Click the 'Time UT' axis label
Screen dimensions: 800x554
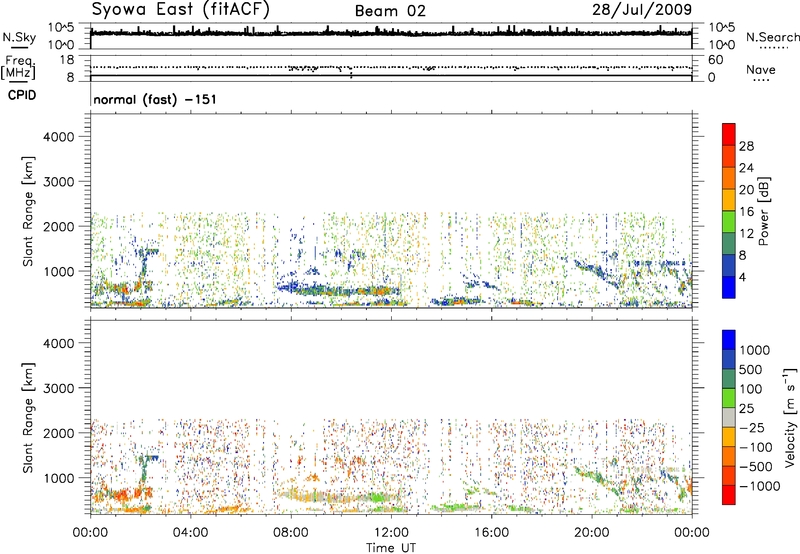[x=391, y=548]
